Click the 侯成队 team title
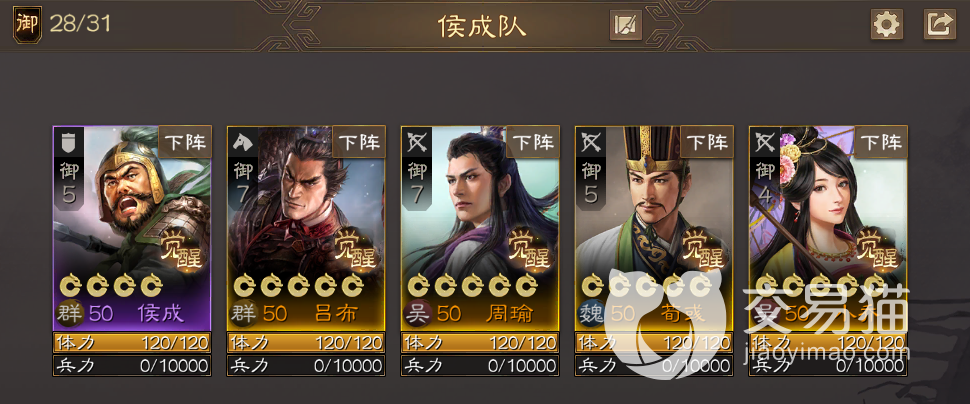The height and width of the screenshot is (404, 970). (482, 25)
